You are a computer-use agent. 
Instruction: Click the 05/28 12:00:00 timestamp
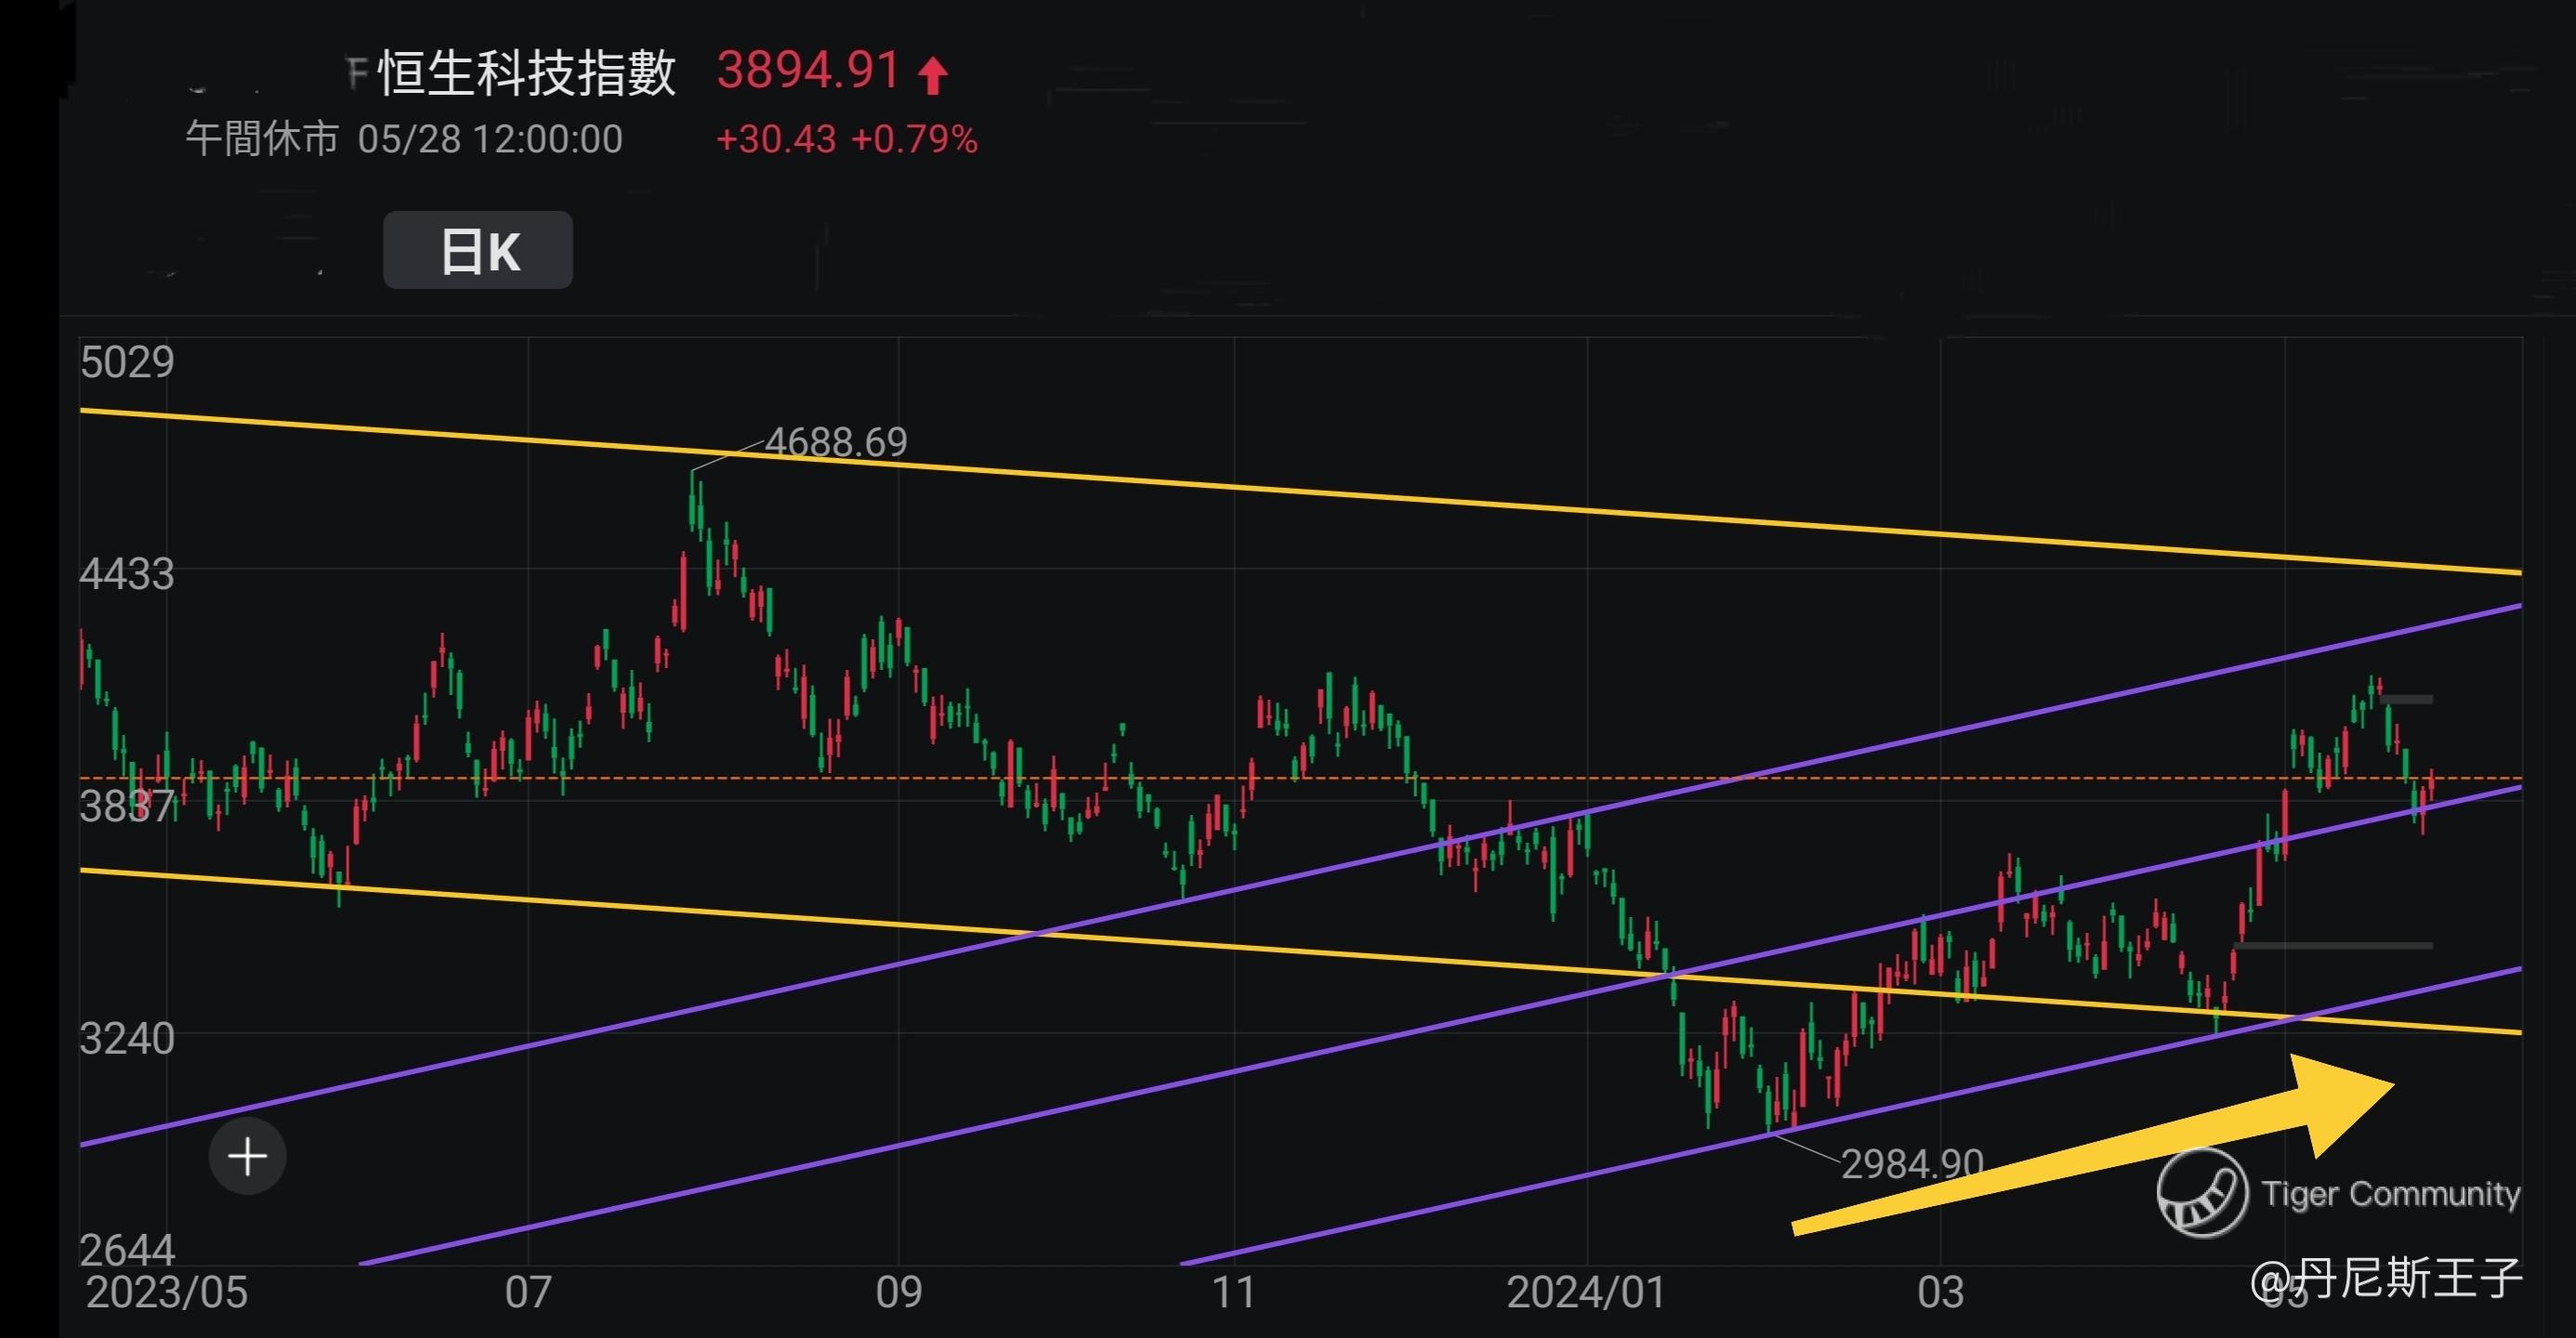click(x=490, y=139)
